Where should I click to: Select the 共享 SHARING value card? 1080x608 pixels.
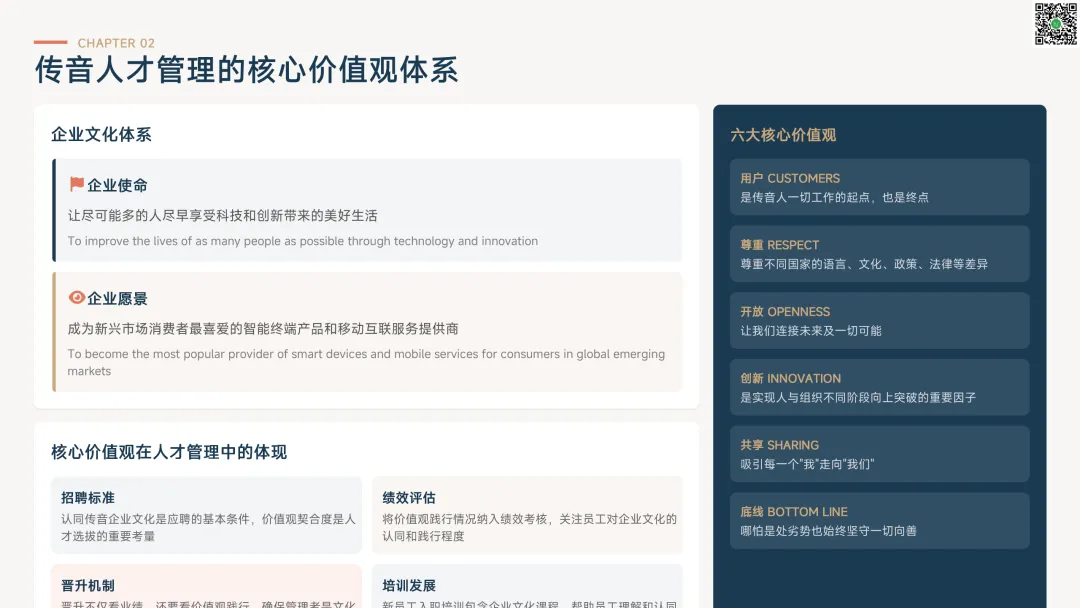(880, 454)
